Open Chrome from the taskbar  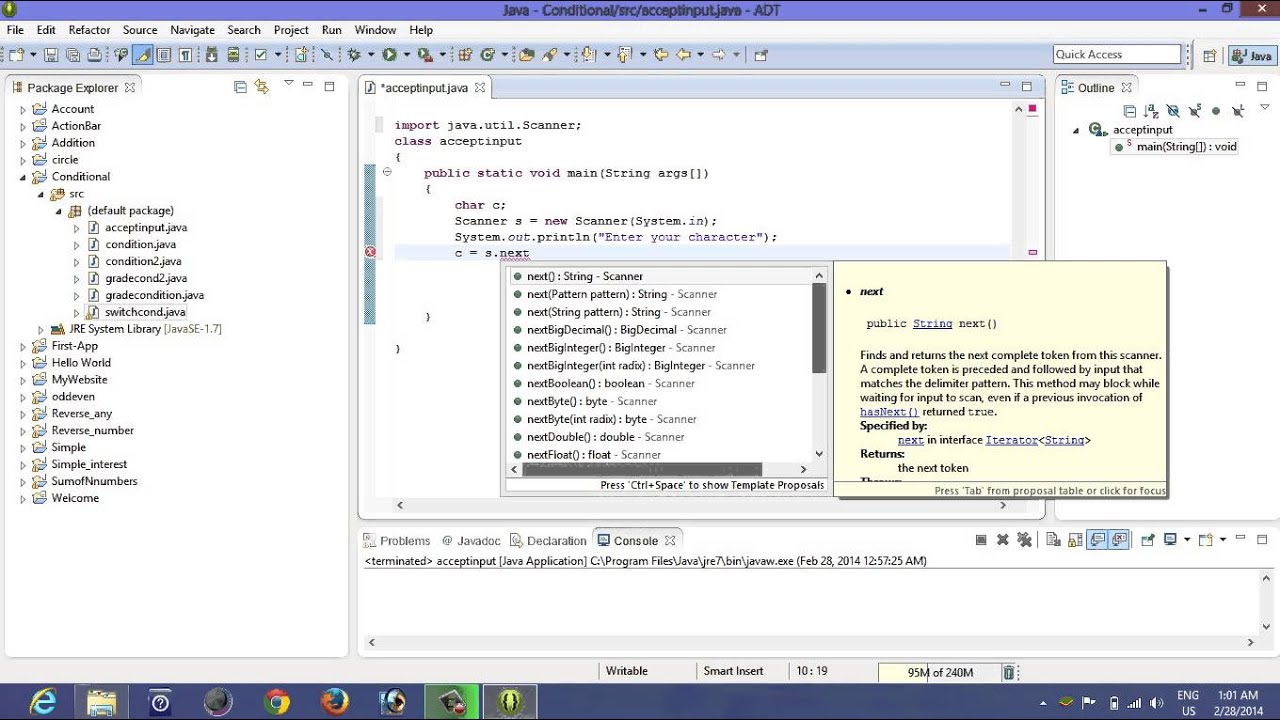[x=277, y=702]
